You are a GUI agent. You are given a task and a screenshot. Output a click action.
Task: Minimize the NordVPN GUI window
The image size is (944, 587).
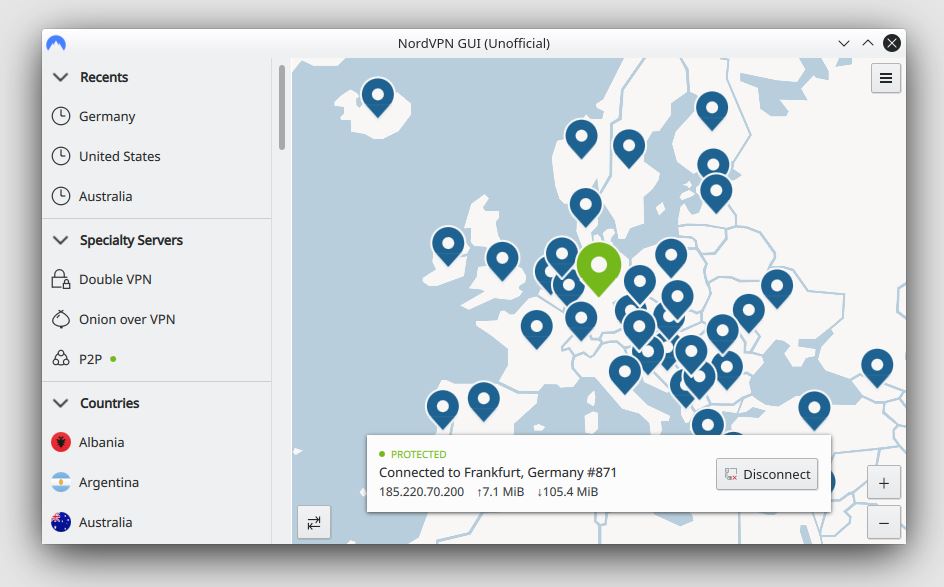coord(843,43)
